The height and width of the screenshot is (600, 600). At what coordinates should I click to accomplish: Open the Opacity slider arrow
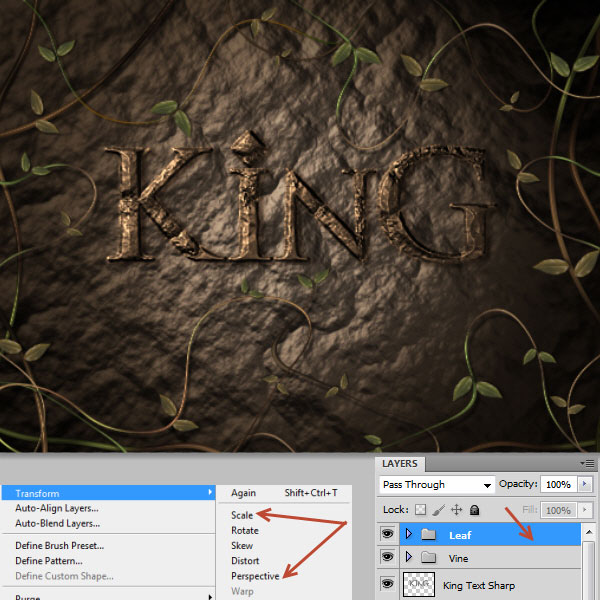[584, 484]
